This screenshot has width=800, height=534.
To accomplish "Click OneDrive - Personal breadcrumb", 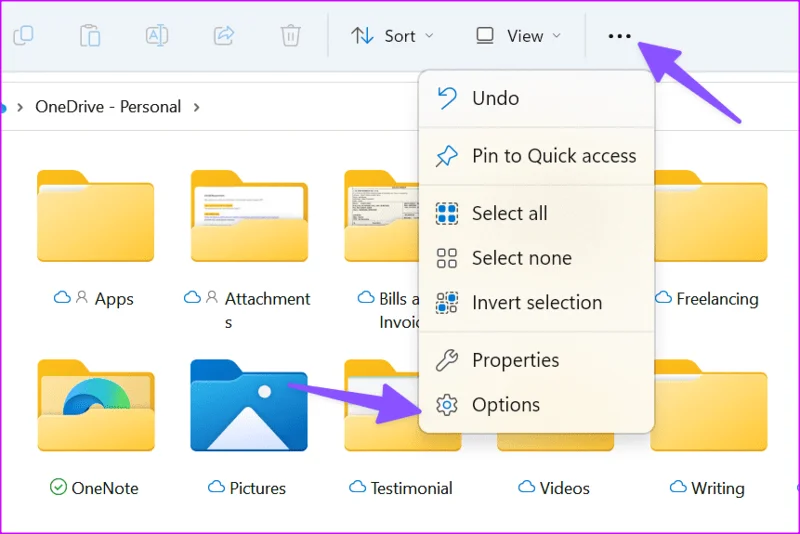I will pyautogui.click(x=108, y=107).
